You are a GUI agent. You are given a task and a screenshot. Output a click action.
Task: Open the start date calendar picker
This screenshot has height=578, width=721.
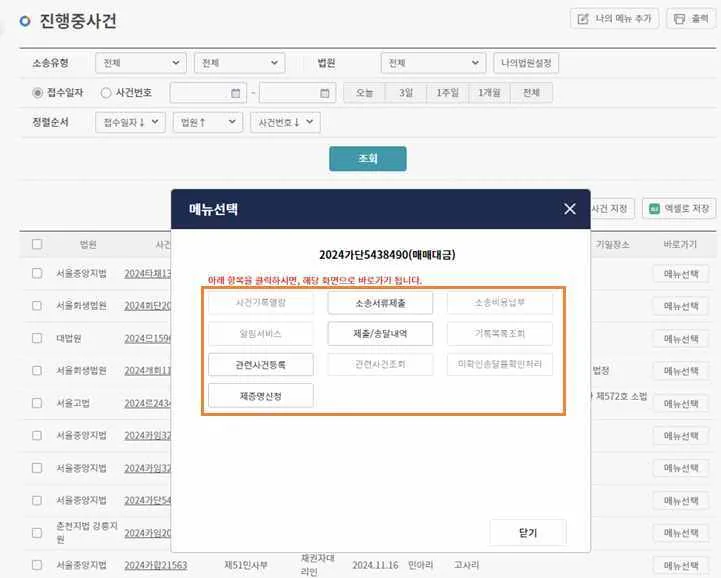235,93
